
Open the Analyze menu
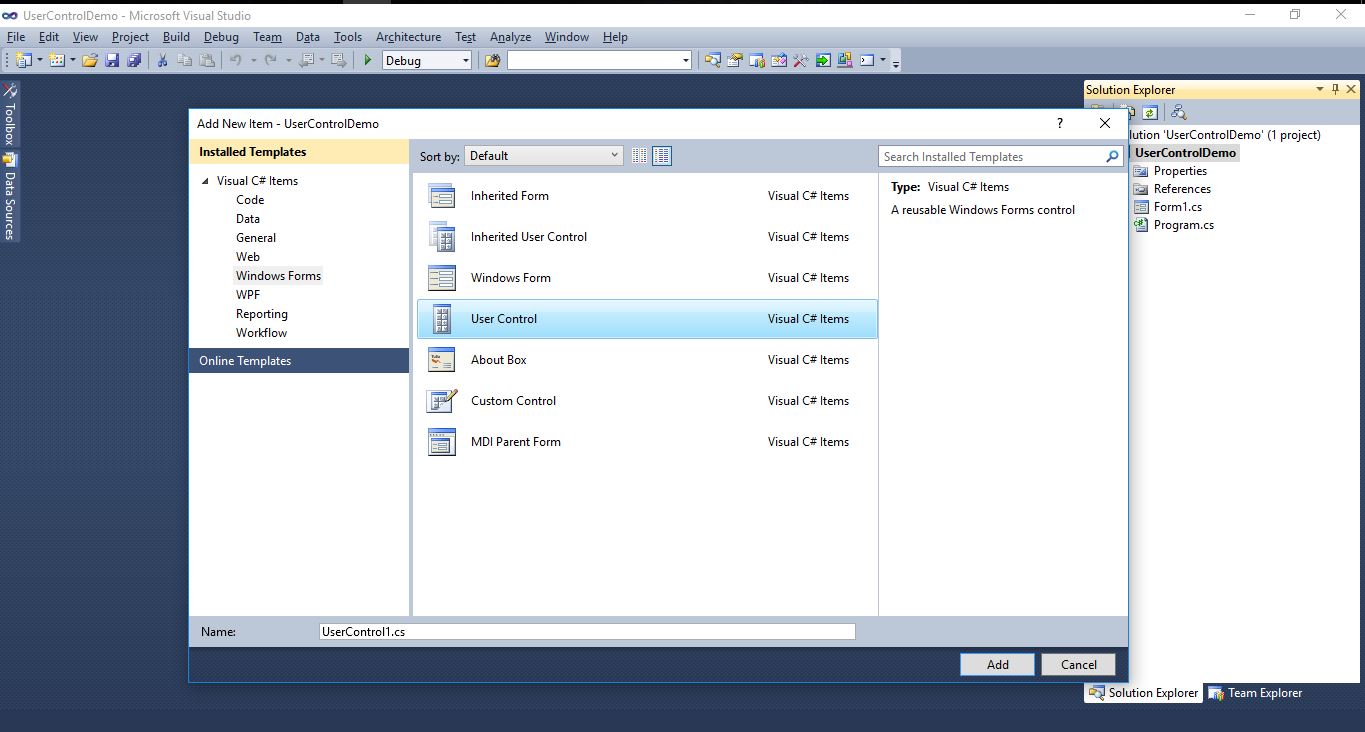[x=510, y=37]
